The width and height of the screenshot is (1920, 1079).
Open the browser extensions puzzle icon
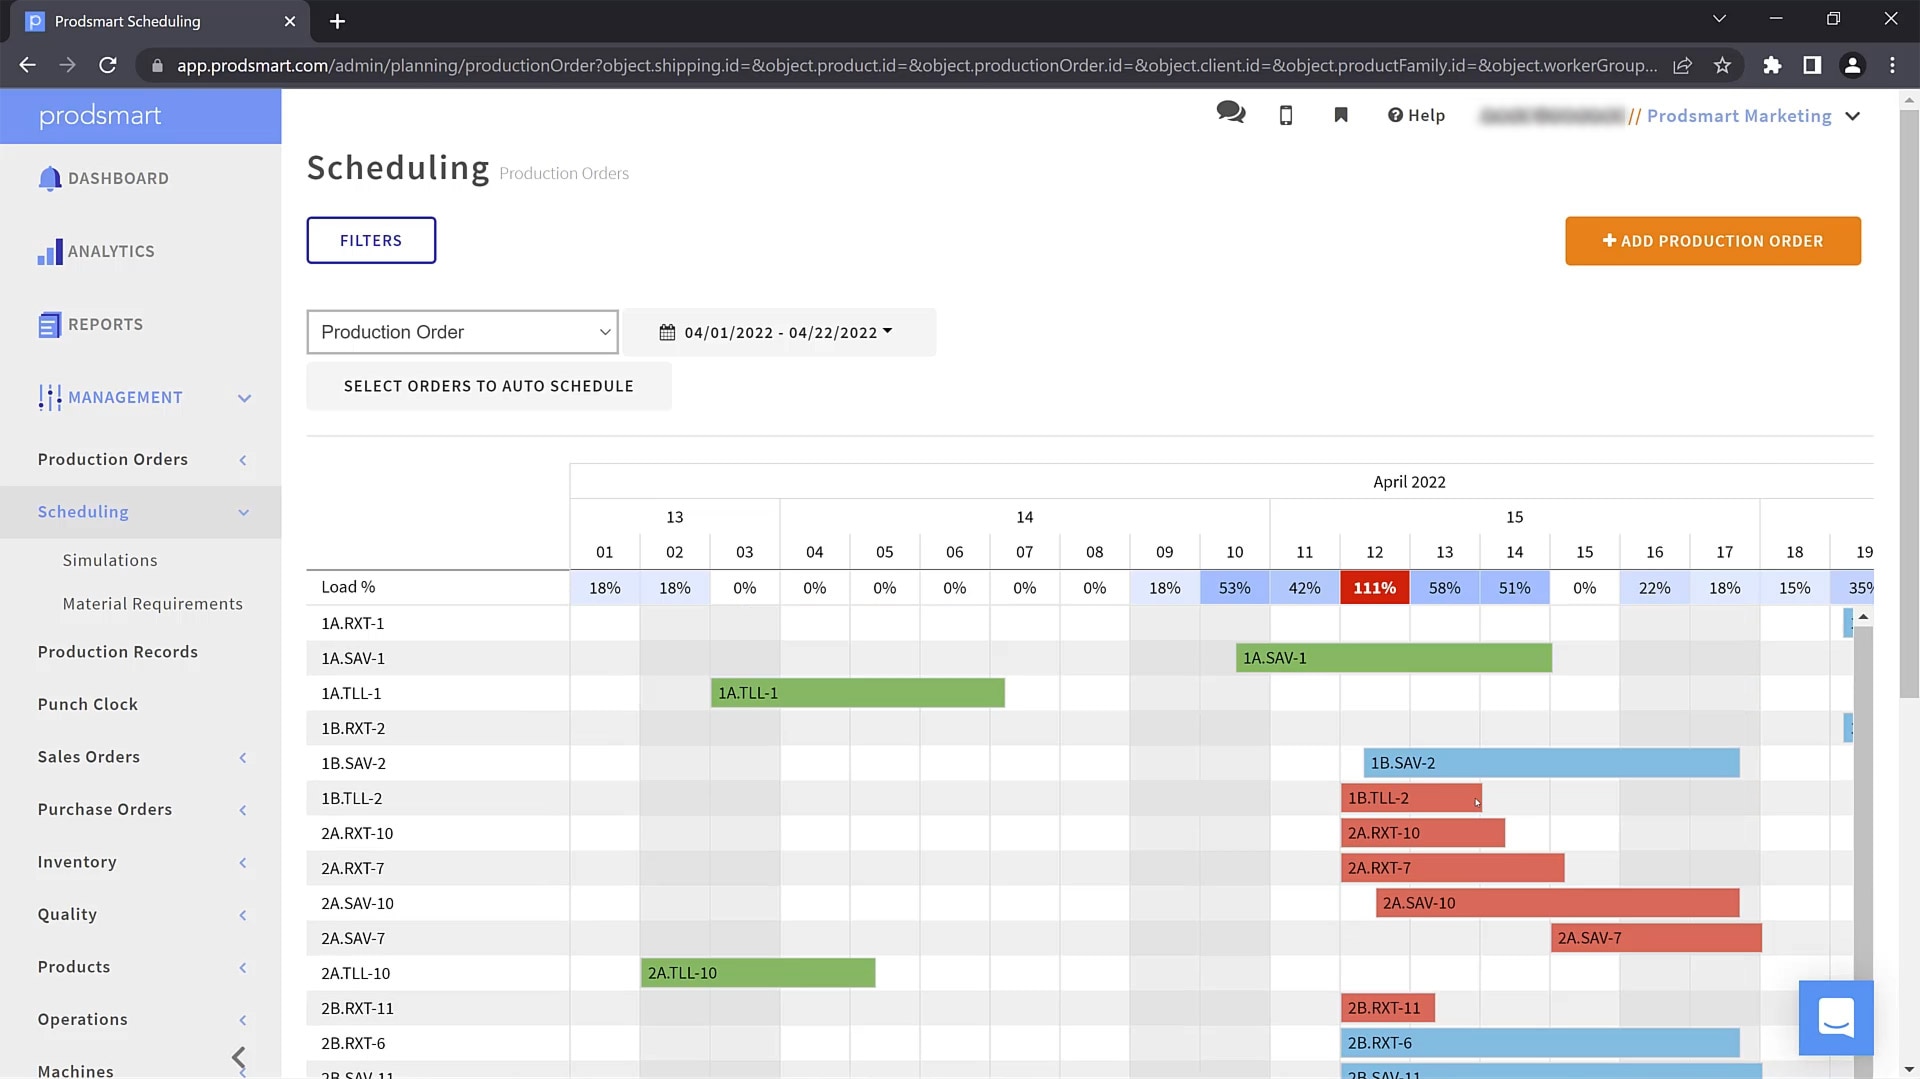pos(1772,65)
